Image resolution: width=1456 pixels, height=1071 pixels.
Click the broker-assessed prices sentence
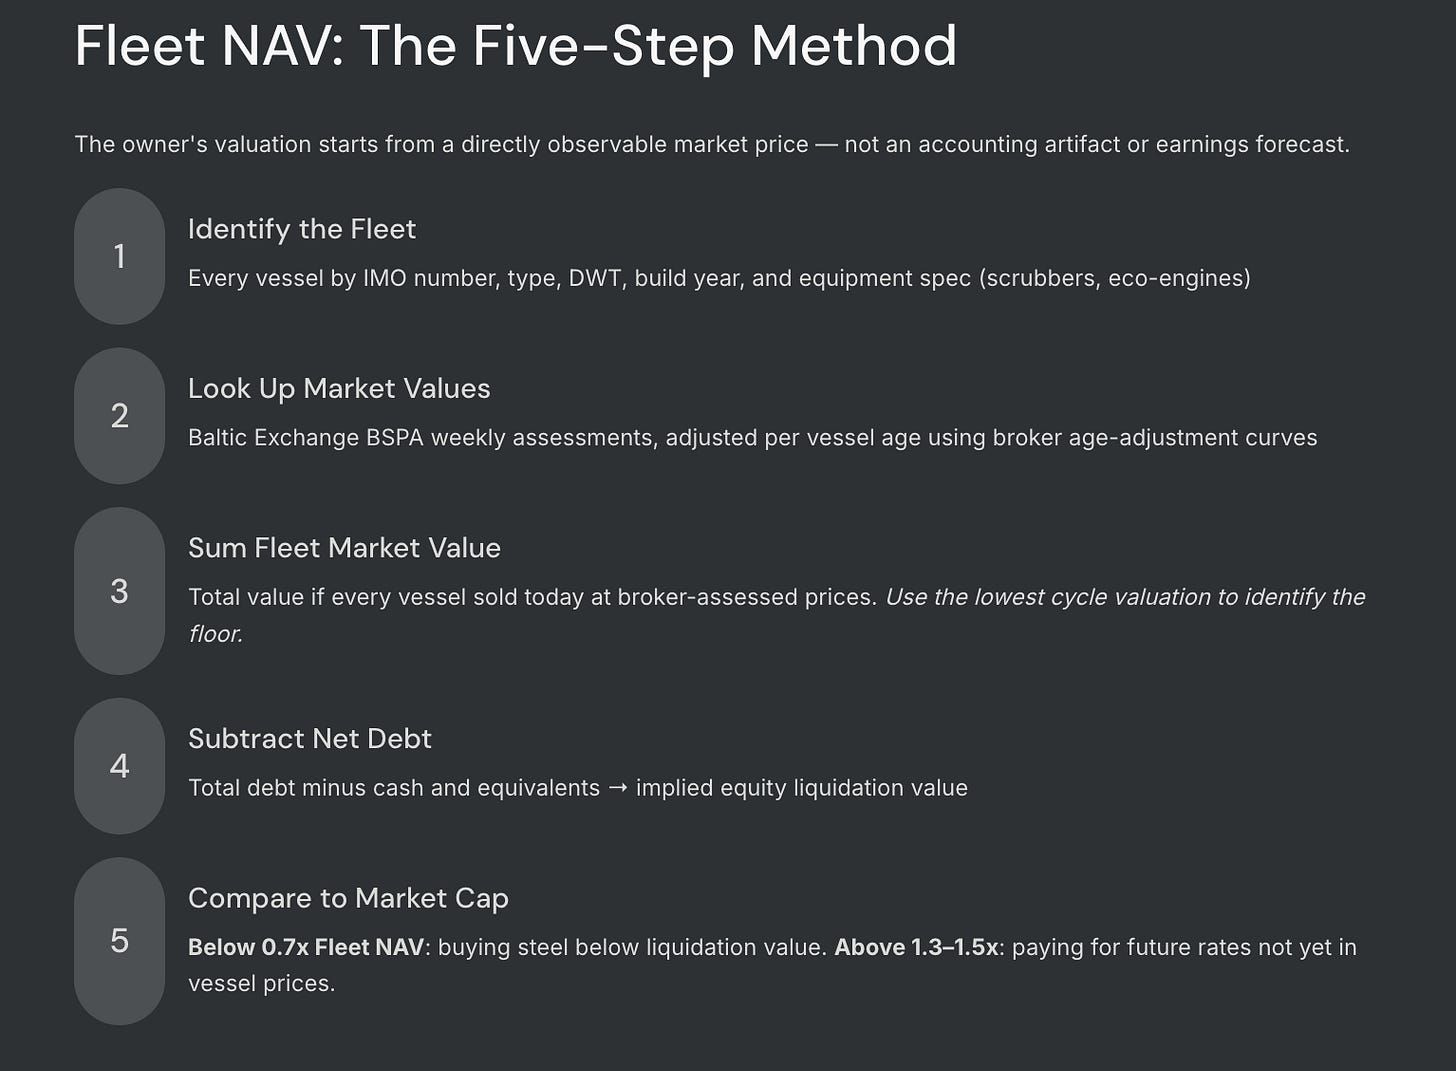[533, 597]
